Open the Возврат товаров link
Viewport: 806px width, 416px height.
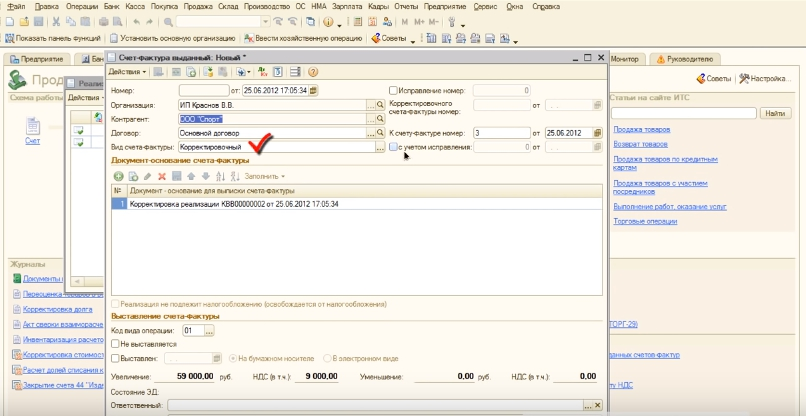639,145
